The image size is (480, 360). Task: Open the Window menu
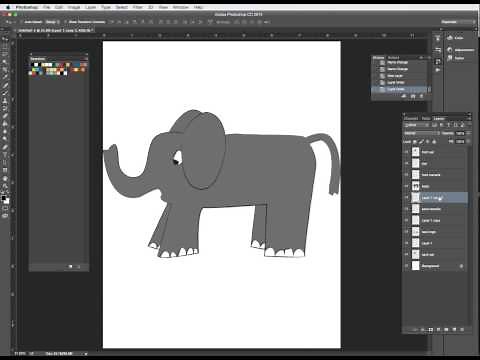pyautogui.click(x=180, y=7)
